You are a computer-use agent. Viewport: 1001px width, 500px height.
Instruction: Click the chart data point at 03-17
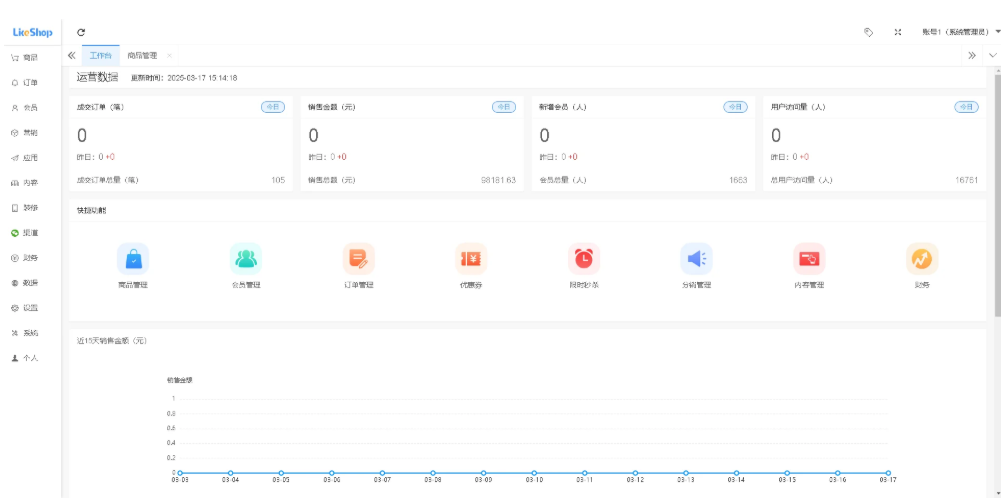pyautogui.click(x=888, y=473)
